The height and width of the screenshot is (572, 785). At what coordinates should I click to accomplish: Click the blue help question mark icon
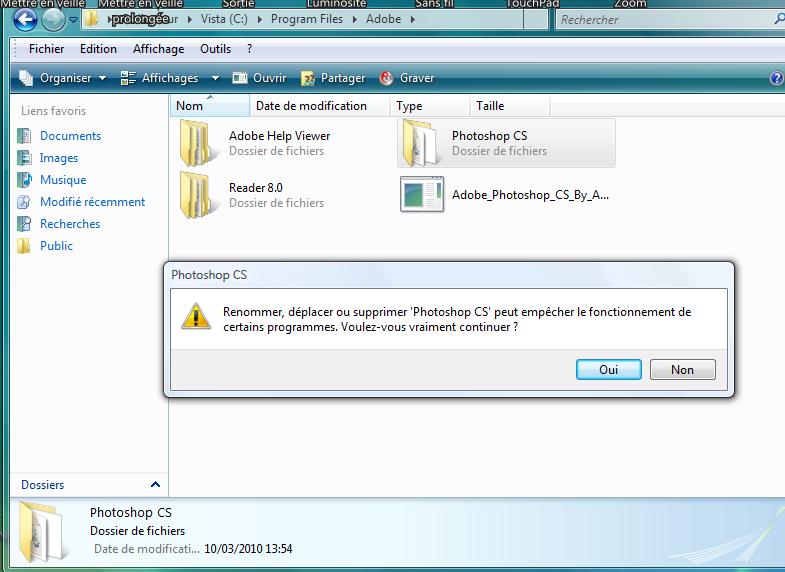(776, 78)
